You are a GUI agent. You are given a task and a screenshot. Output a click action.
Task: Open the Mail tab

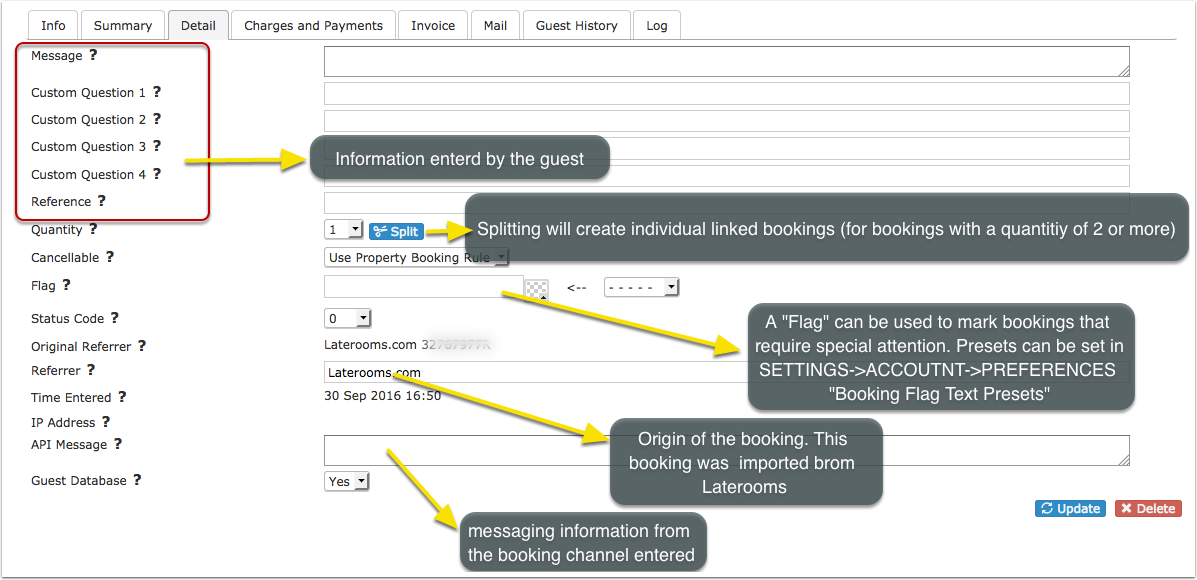[495, 25]
